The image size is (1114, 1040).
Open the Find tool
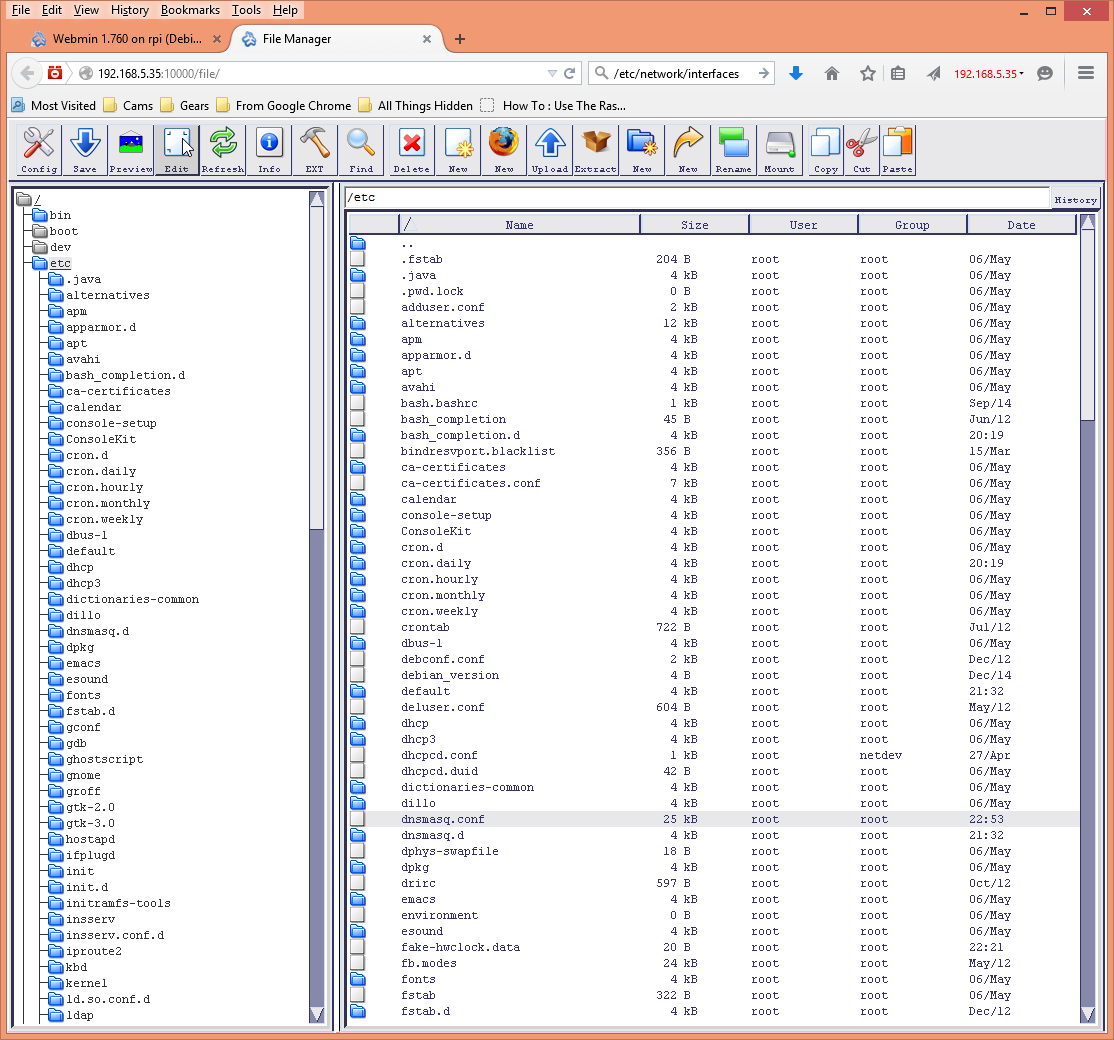360,149
